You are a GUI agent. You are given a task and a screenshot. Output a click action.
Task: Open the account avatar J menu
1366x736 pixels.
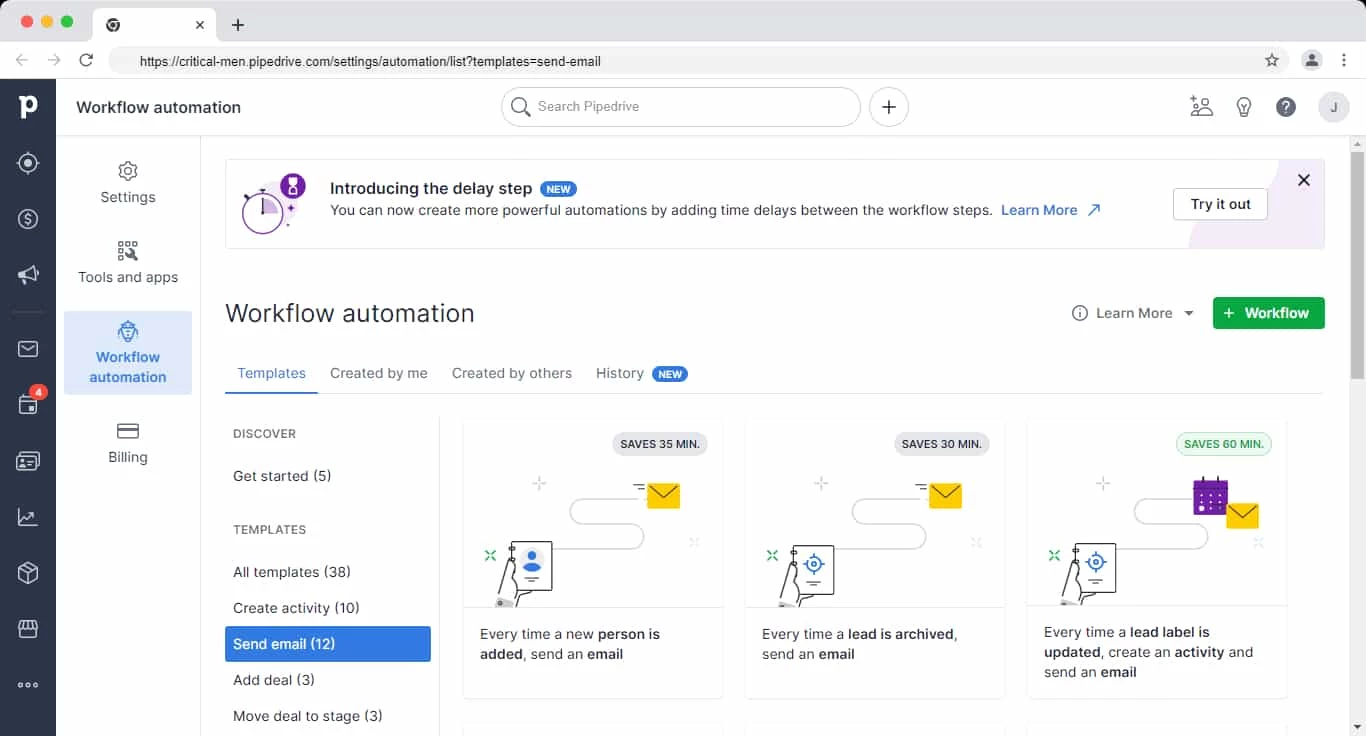tap(1334, 107)
